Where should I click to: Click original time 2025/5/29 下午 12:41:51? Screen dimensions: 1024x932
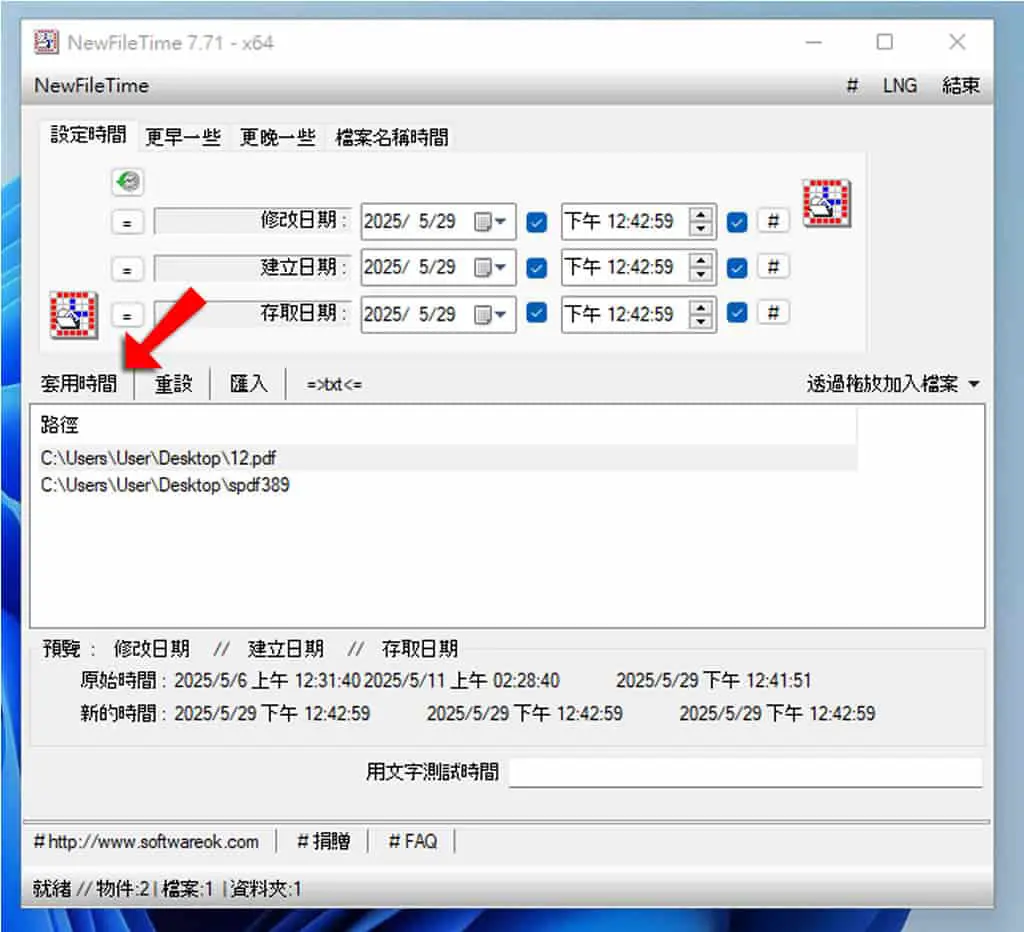(x=713, y=681)
